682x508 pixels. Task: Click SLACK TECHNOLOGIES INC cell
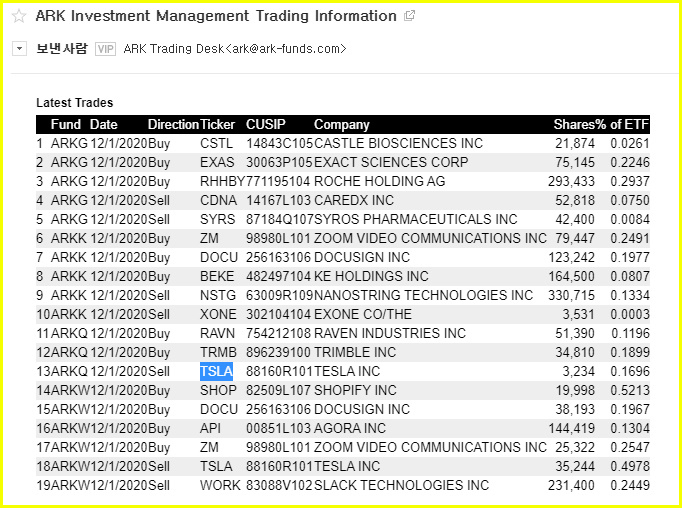point(401,485)
